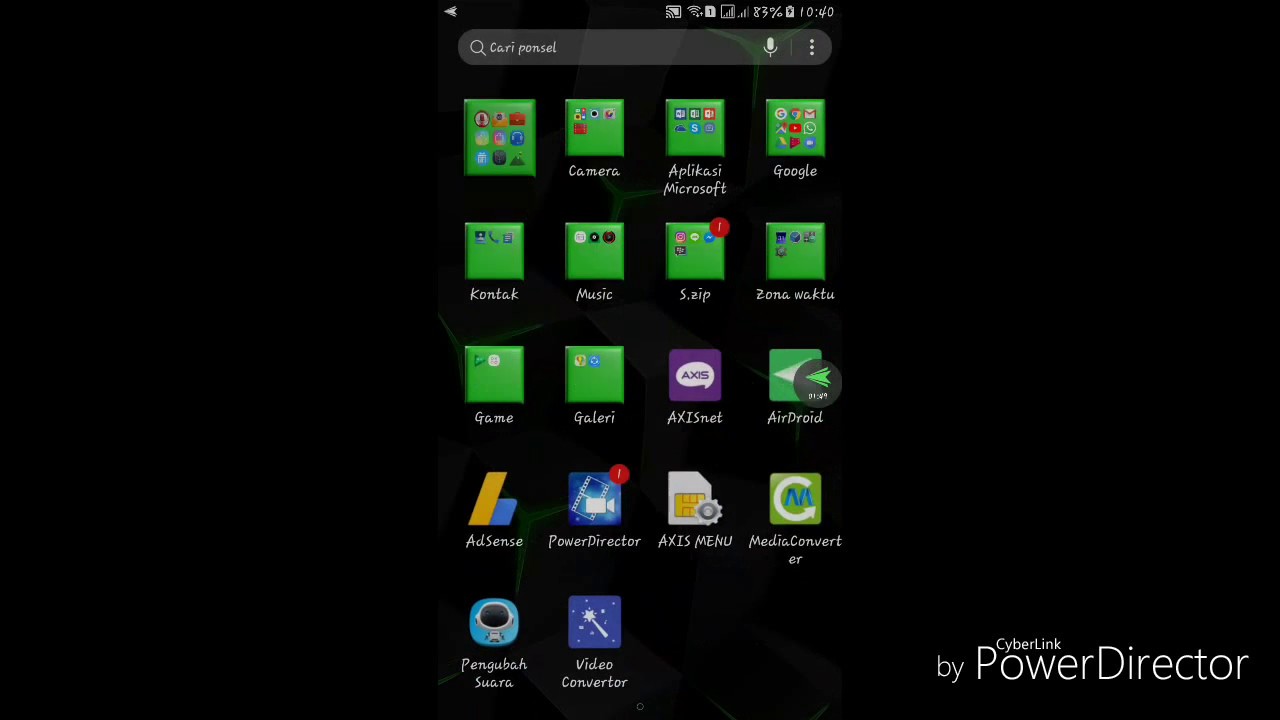The width and height of the screenshot is (1280, 720).
Task: Tap the AirDroid label text
Action: click(795, 418)
